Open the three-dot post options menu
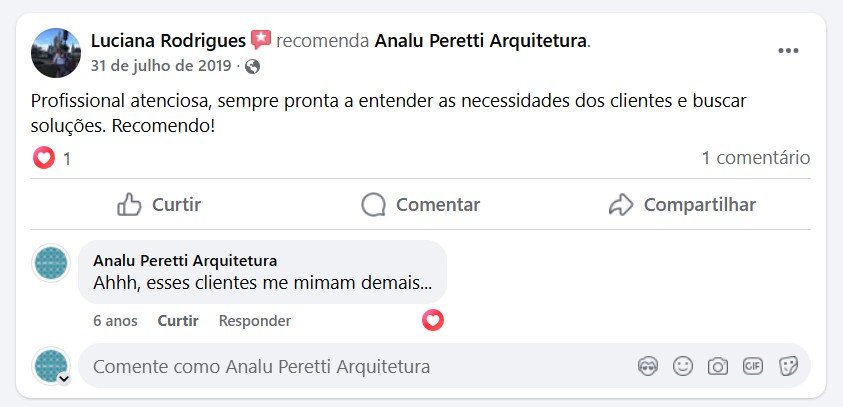The height and width of the screenshot is (407, 843). point(788,51)
